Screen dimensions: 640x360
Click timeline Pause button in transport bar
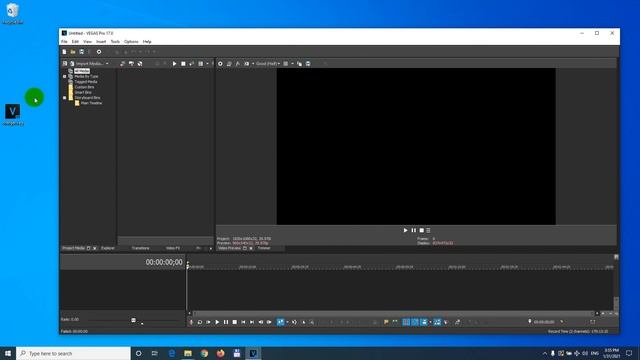coord(226,322)
